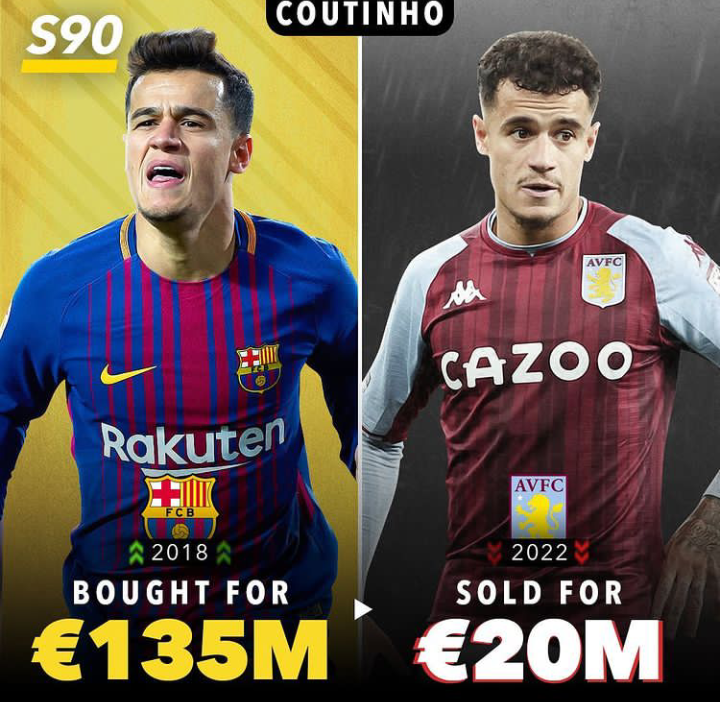720x702 pixels.
Task: Click the white triangle between the panels
Action: click(362, 610)
